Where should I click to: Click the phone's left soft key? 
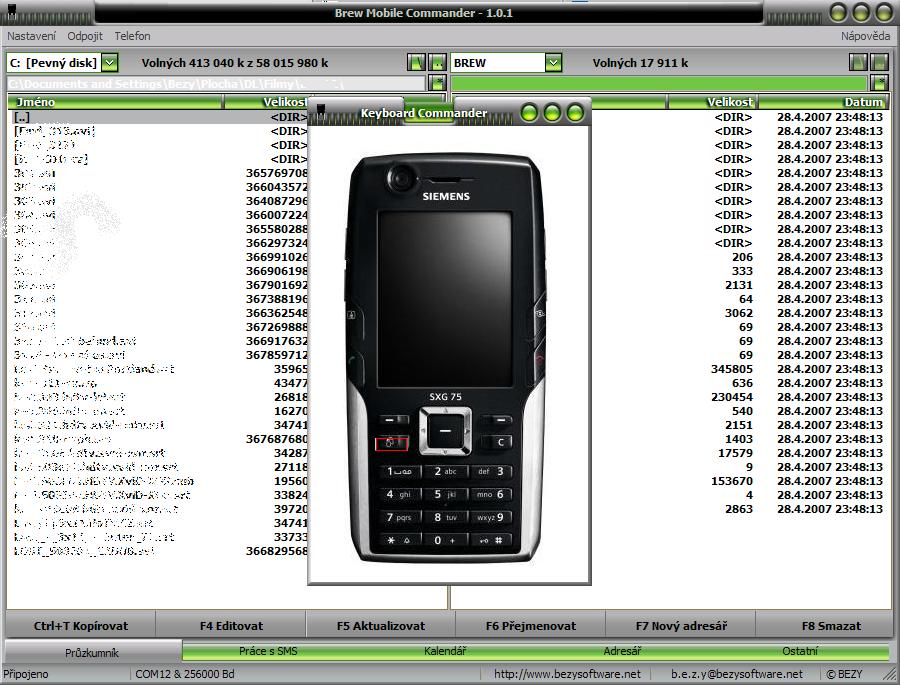(x=392, y=420)
